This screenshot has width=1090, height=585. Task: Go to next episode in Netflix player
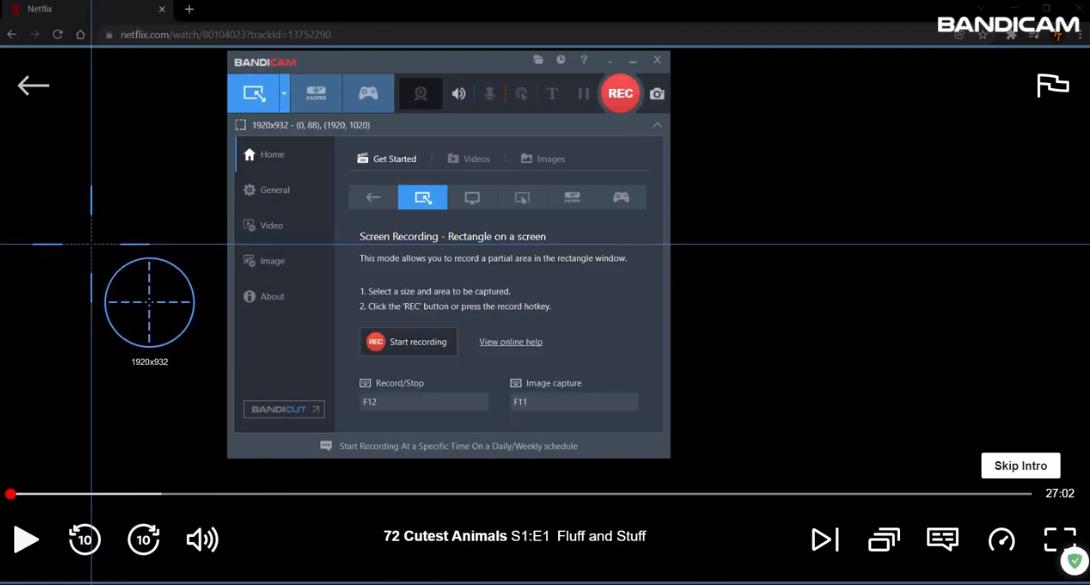pyautogui.click(x=825, y=539)
